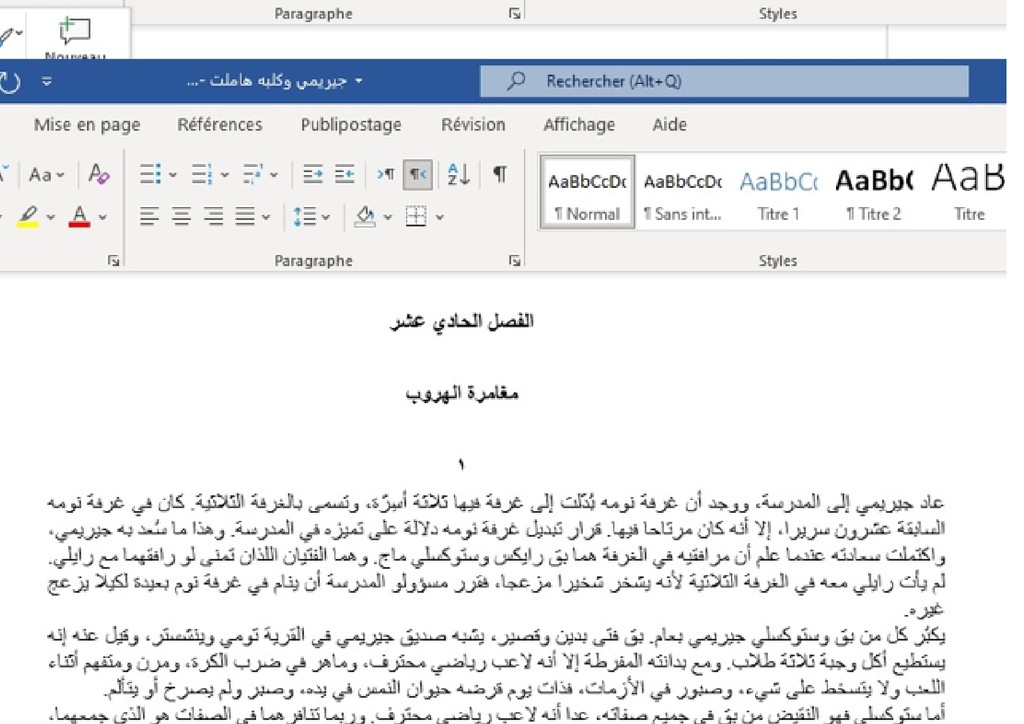Click the subtitle "مغامرة الهروب"
This screenshot has height=724, width=1024.
coord(462,394)
